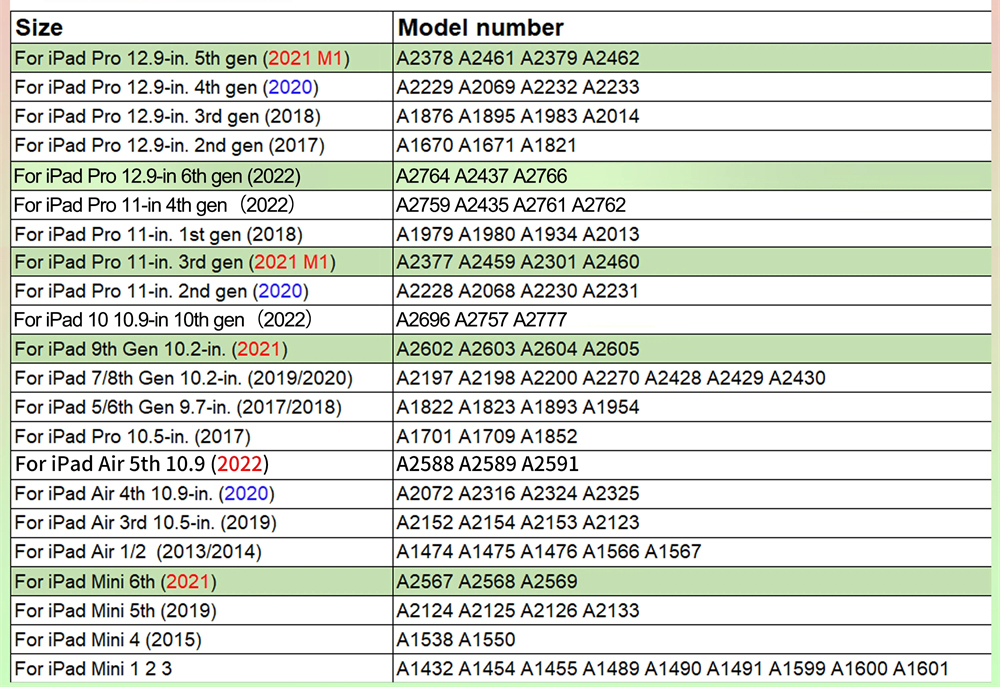Select model numbers "A2072 A2316 A2324 A2325"
This screenshot has width=1000, height=687.
click(x=517, y=493)
